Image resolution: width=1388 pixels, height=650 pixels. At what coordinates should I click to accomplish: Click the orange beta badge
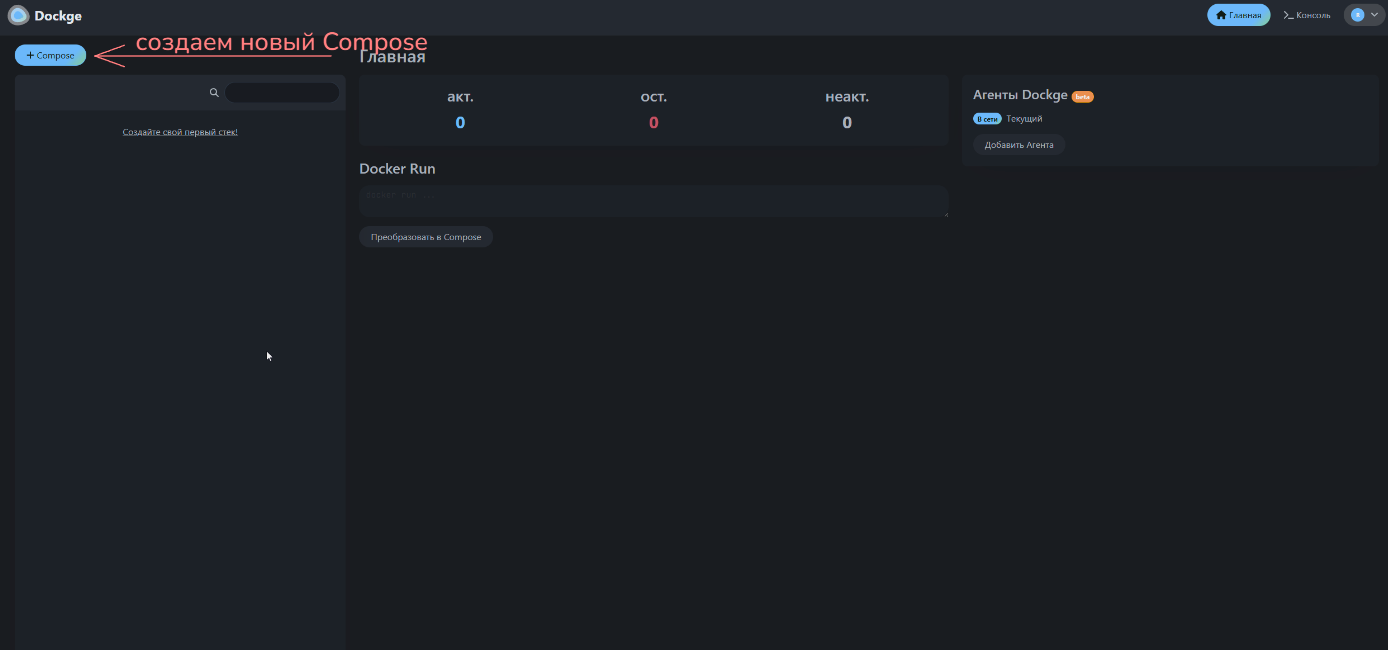(x=1083, y=97)
